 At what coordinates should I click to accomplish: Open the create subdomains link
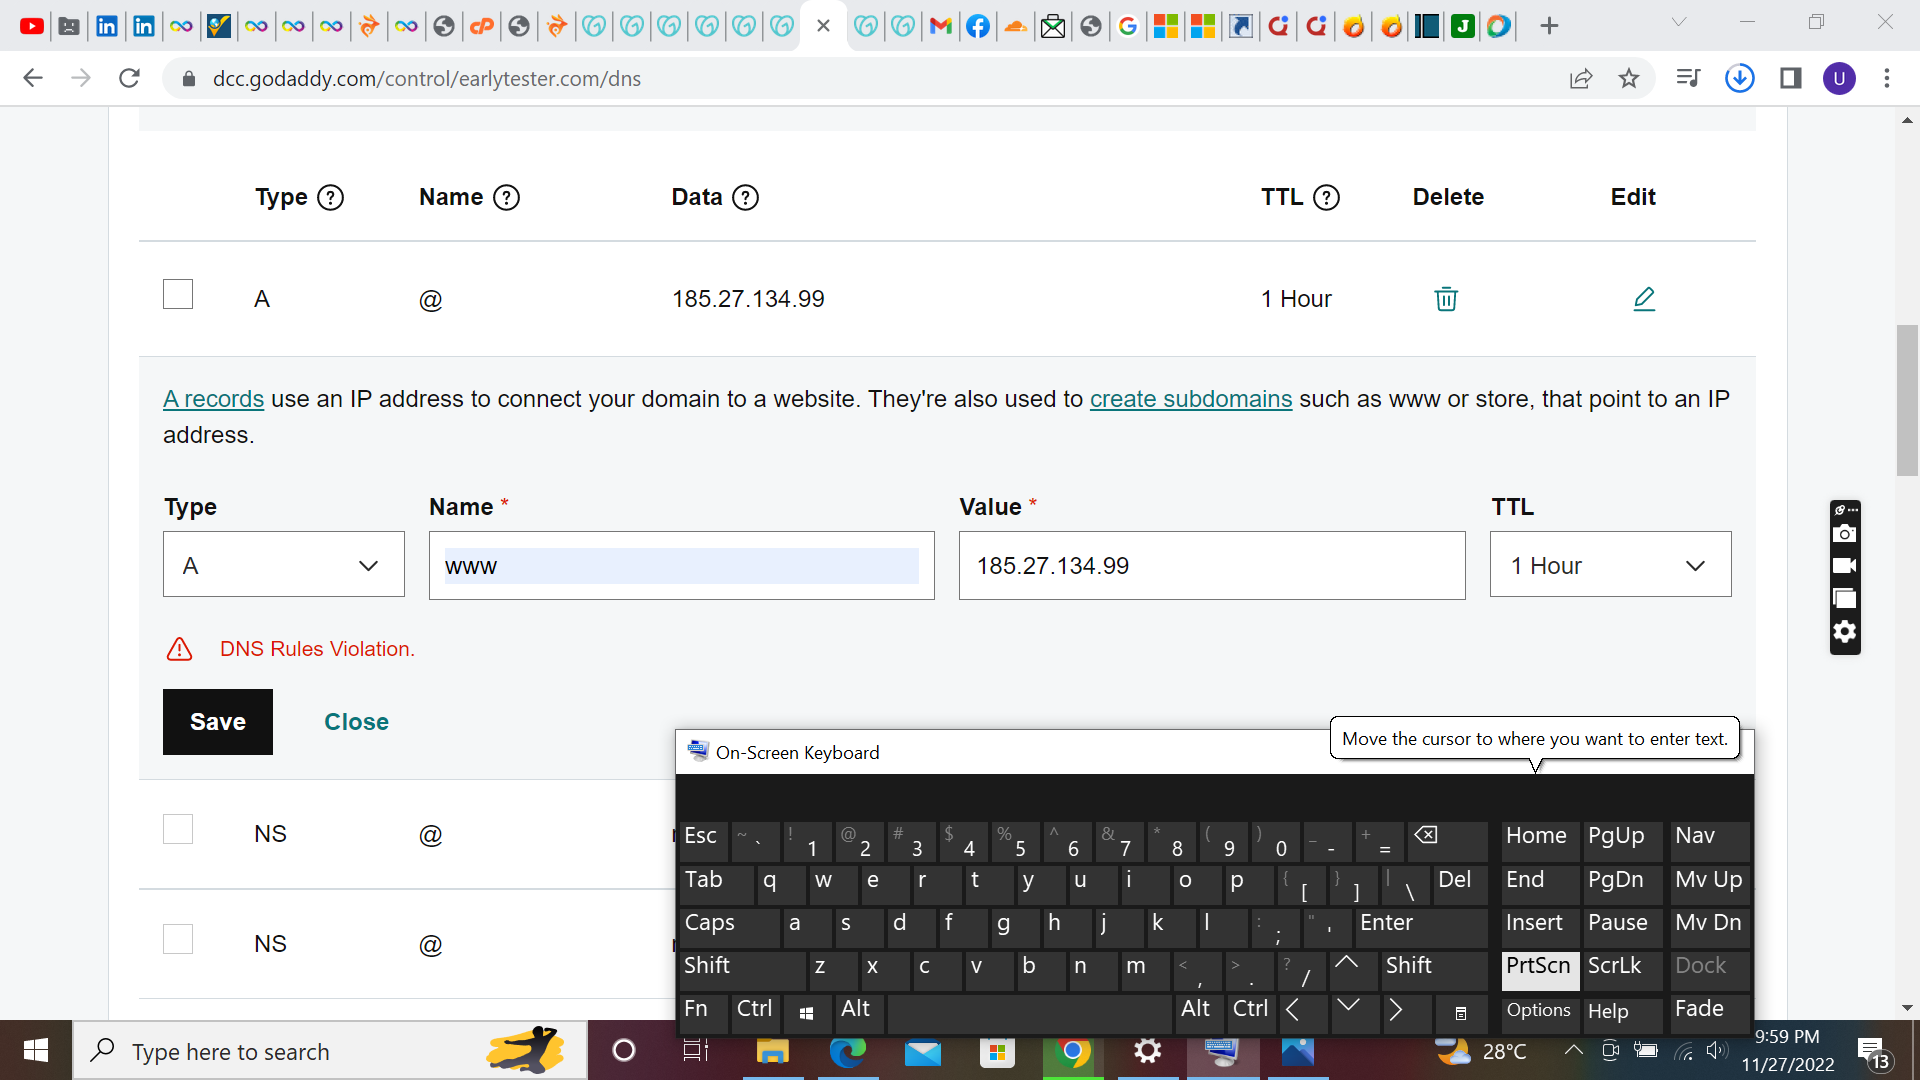(x=1190, y=399)
